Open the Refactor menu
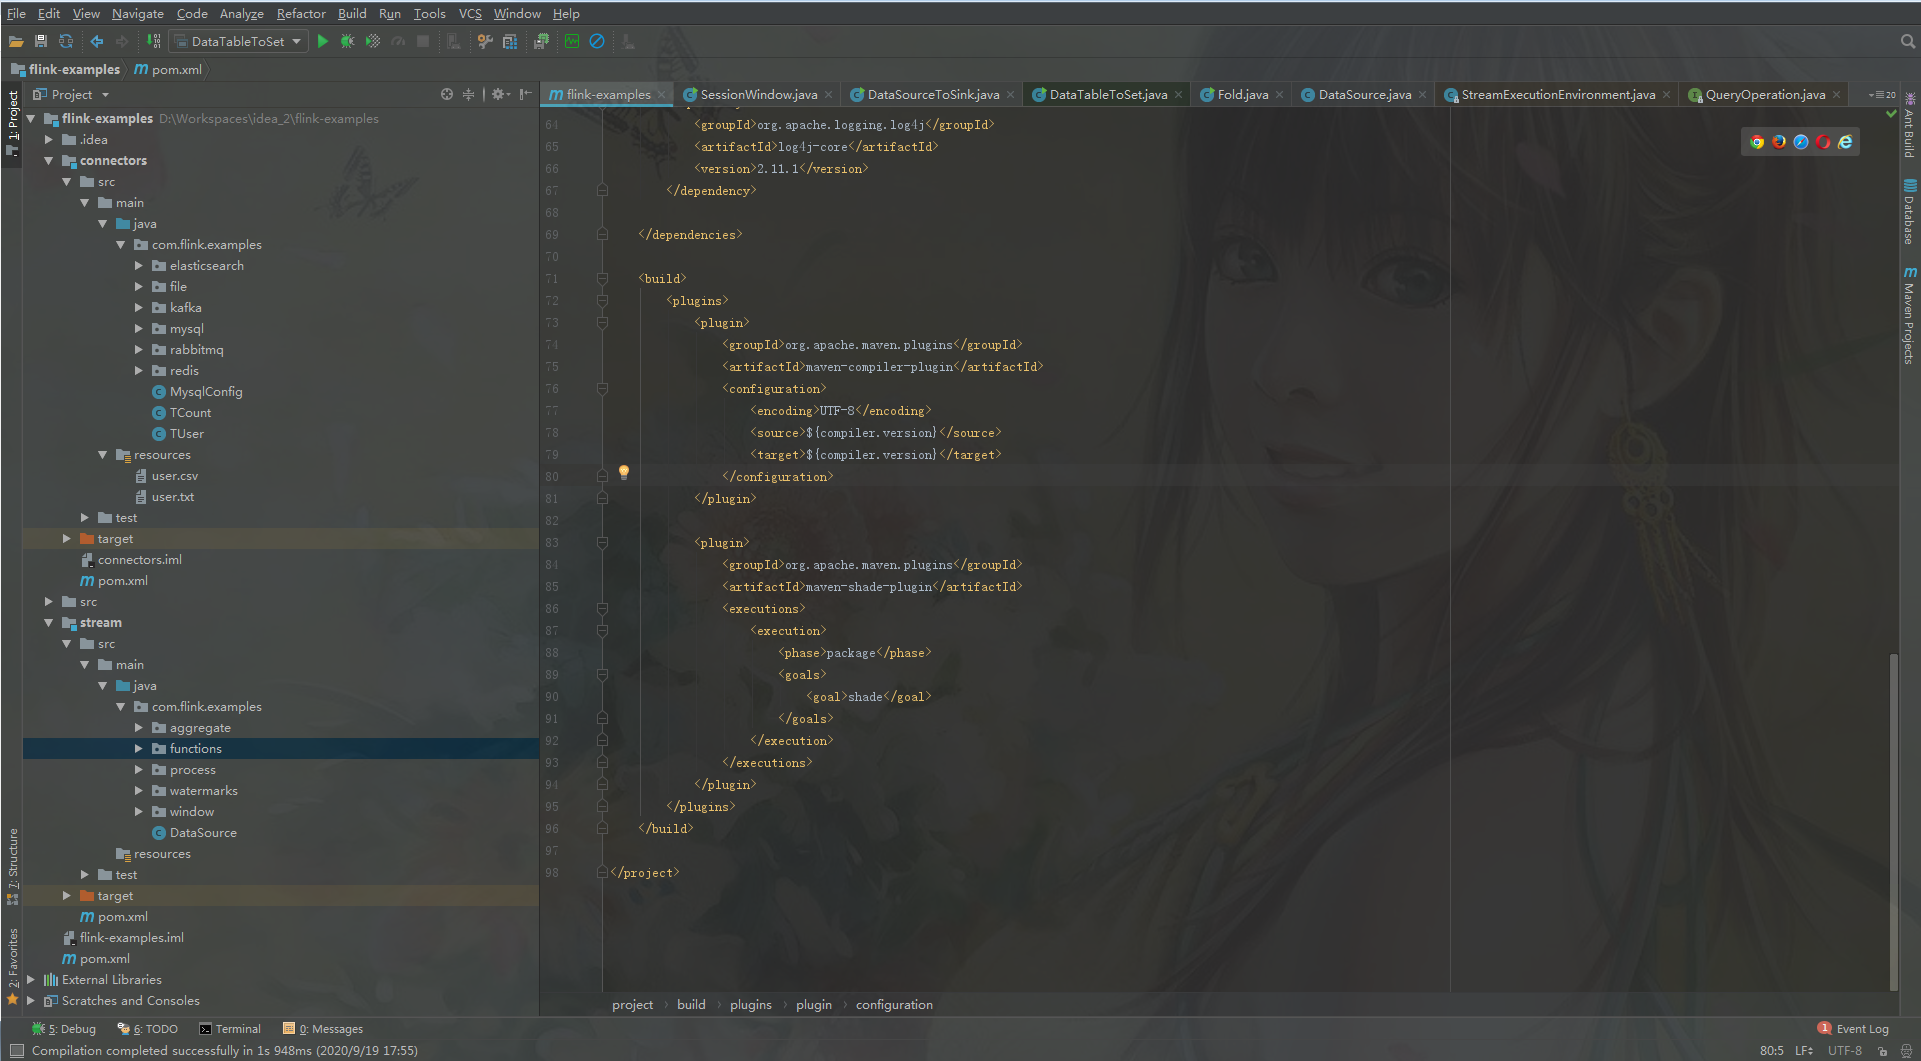 pos(301,13)
